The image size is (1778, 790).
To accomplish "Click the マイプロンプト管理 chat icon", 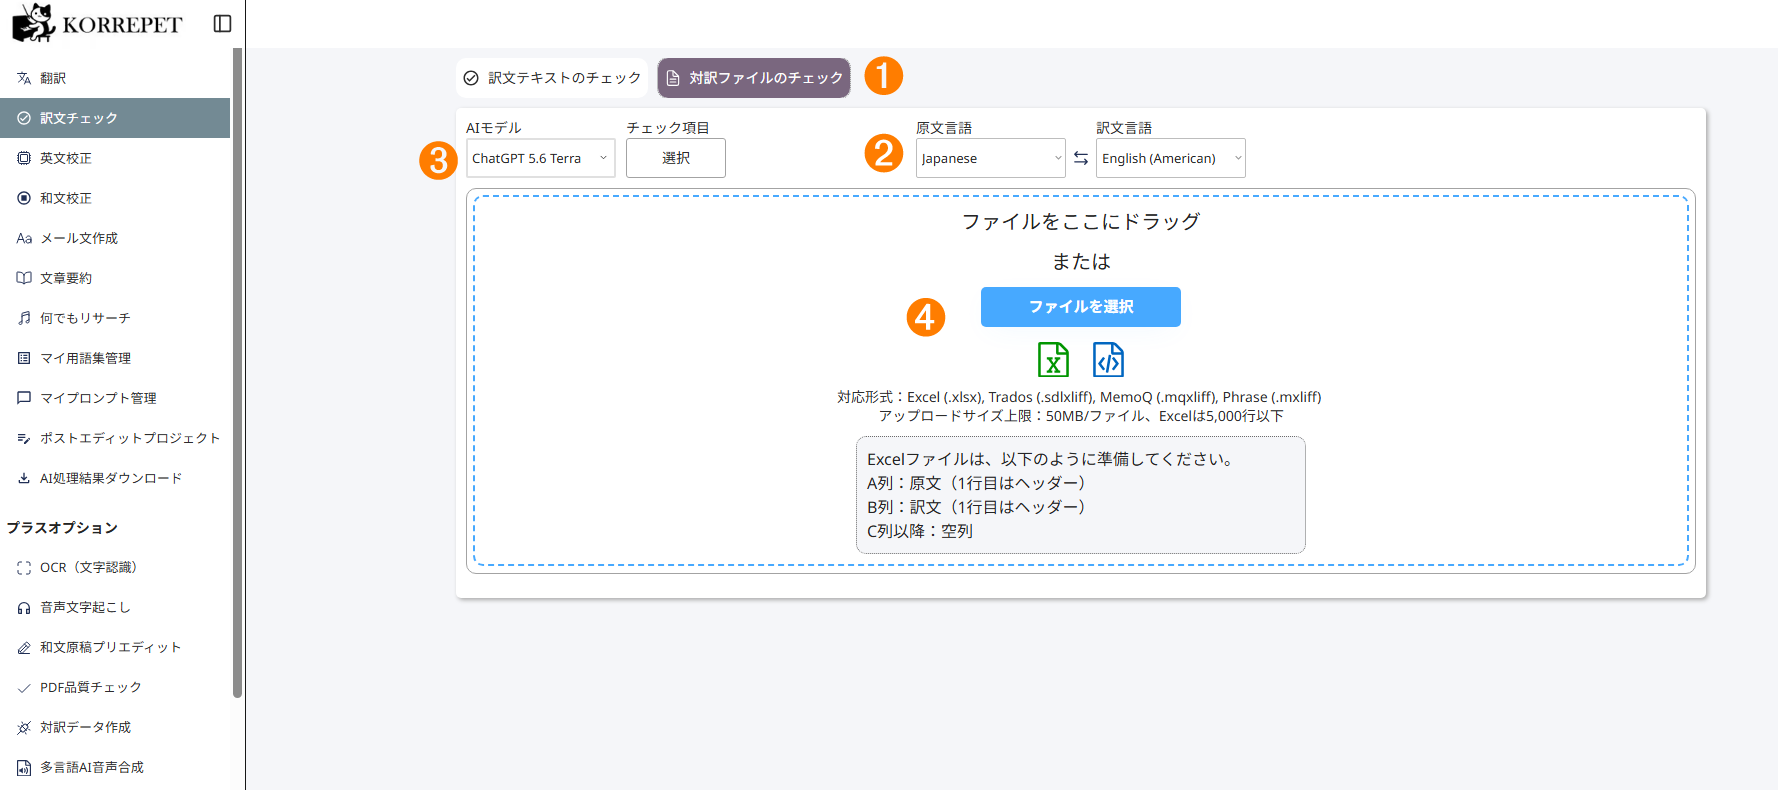I will pos(24,398).
